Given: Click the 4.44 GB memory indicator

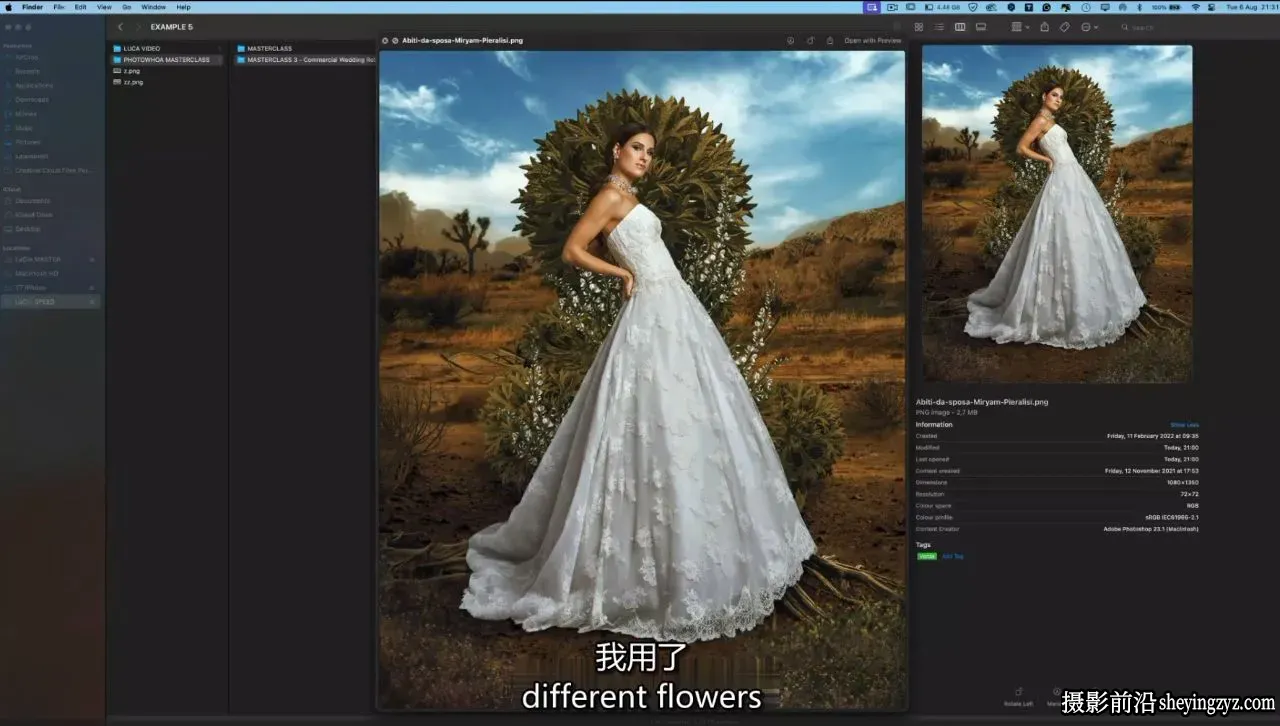Looking at the screenshot, I should (x=942, y=7).
